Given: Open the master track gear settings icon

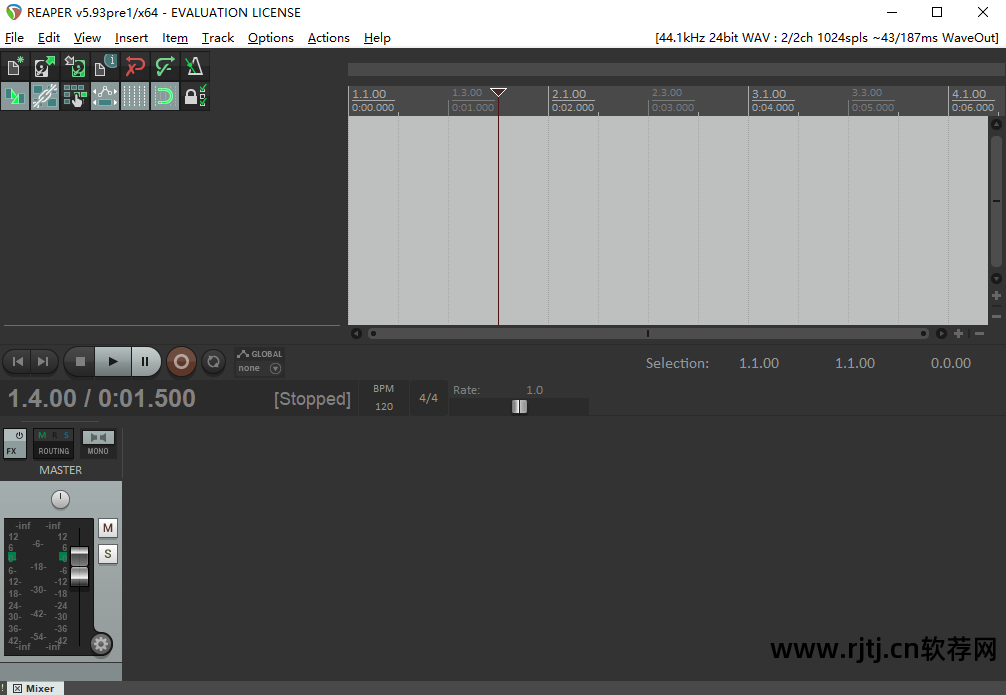Looking at the screenshot, I should click(x=101, y=644).
